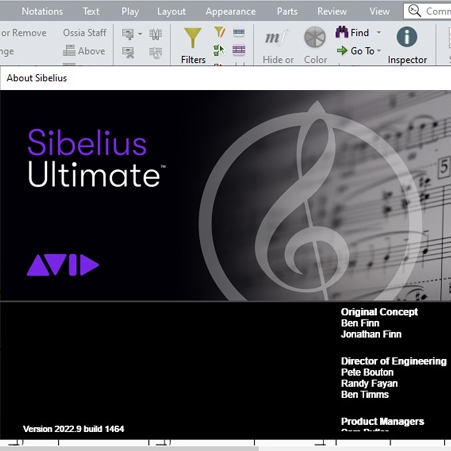Switch to the Text tab
The image size is (451, 451).
(91, 11)
